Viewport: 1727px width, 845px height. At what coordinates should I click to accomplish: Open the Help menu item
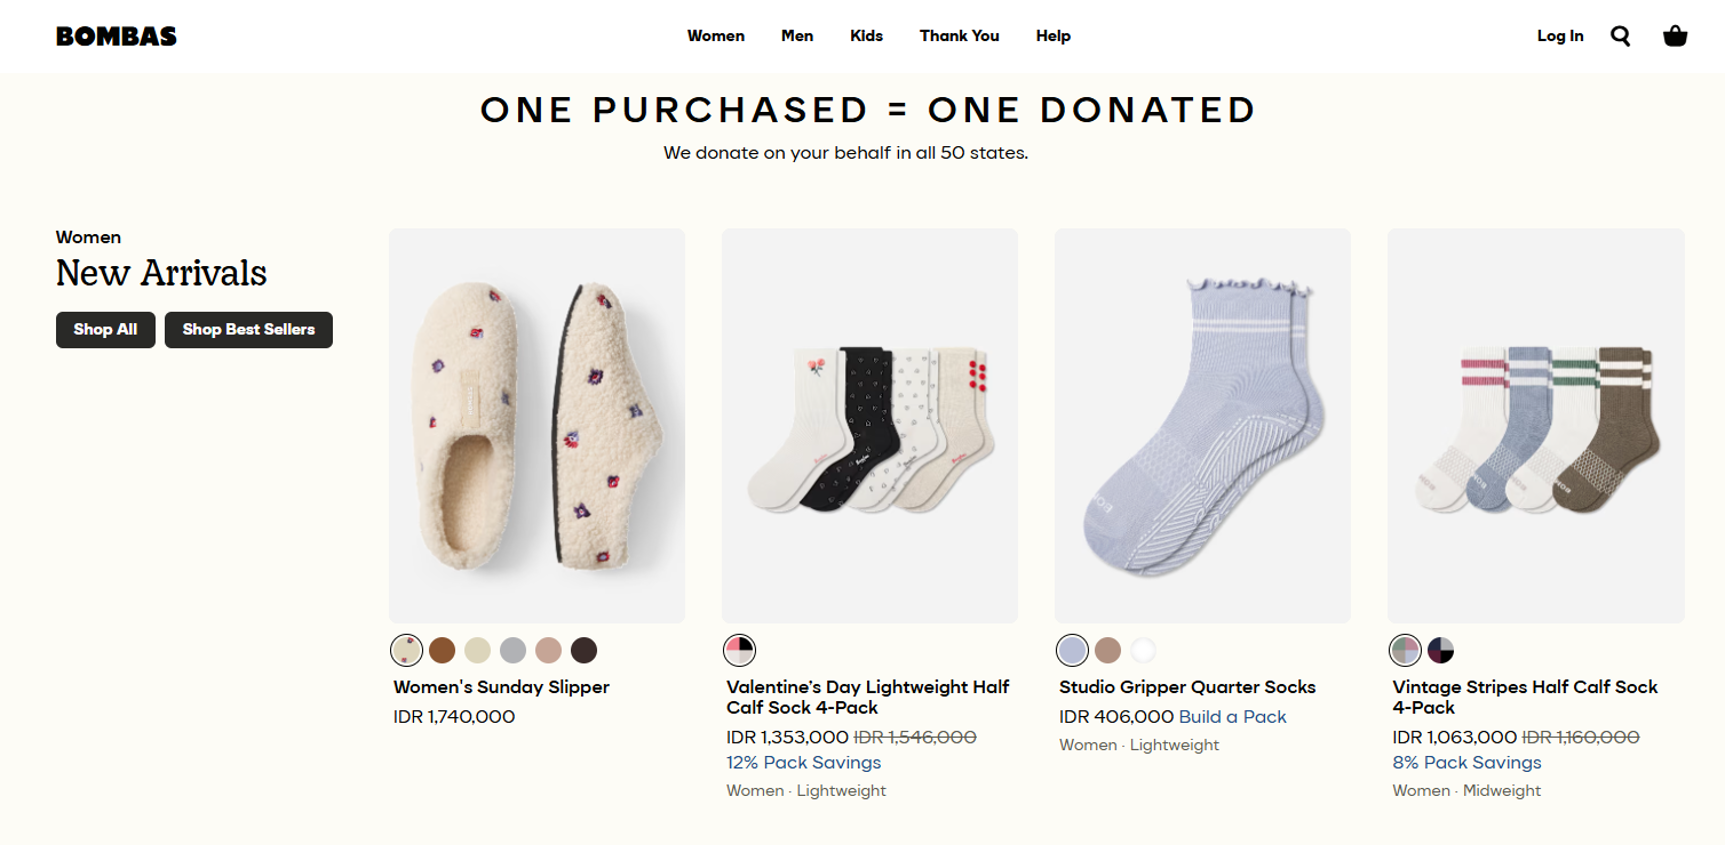pyautogui.click(x=1053, y=36)
